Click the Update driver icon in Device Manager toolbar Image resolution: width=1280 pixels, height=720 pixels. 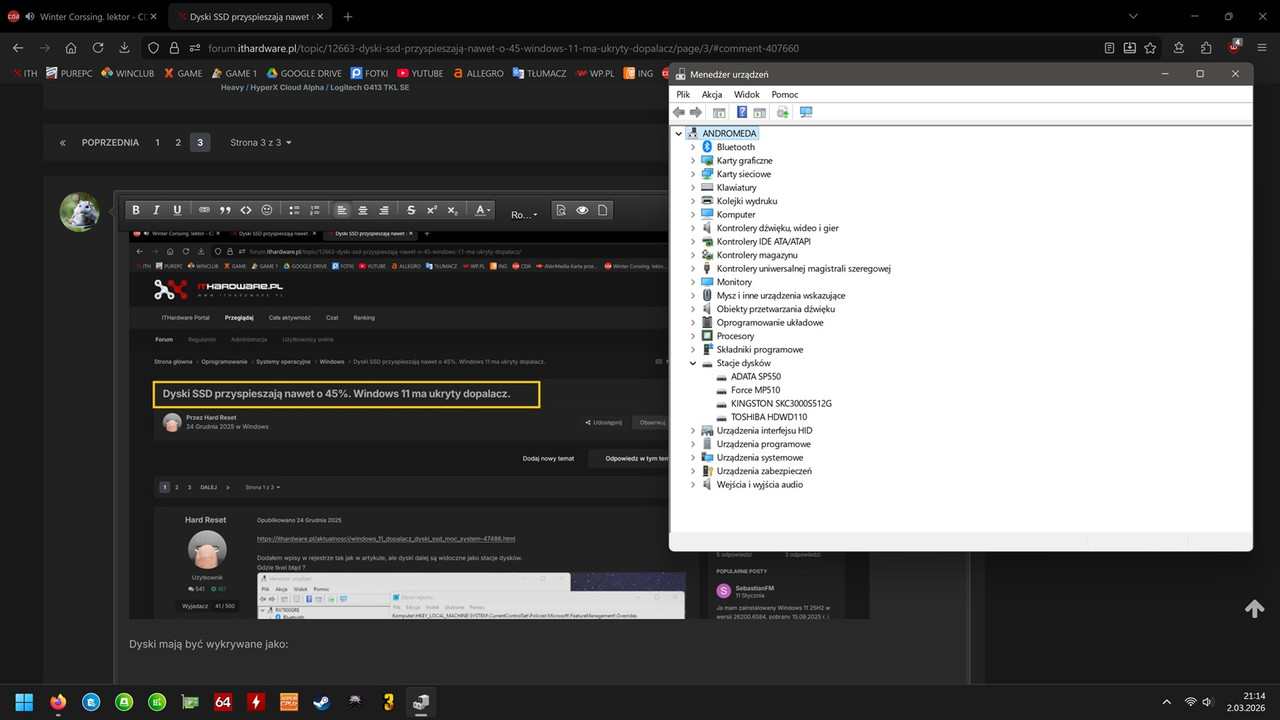783,112
